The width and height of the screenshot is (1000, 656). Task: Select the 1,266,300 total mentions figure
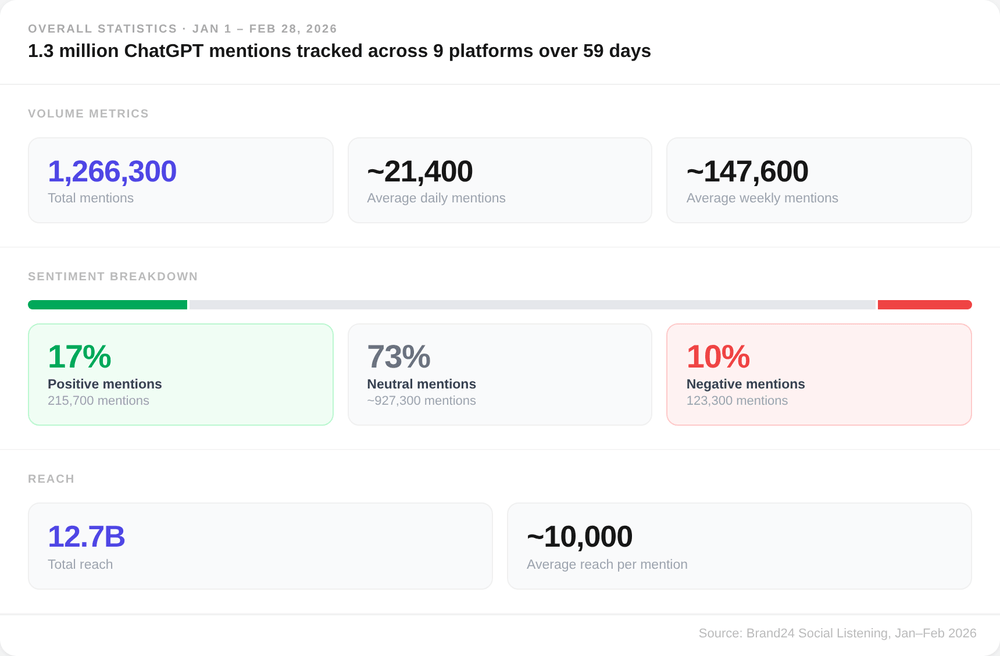coord(112,172)
